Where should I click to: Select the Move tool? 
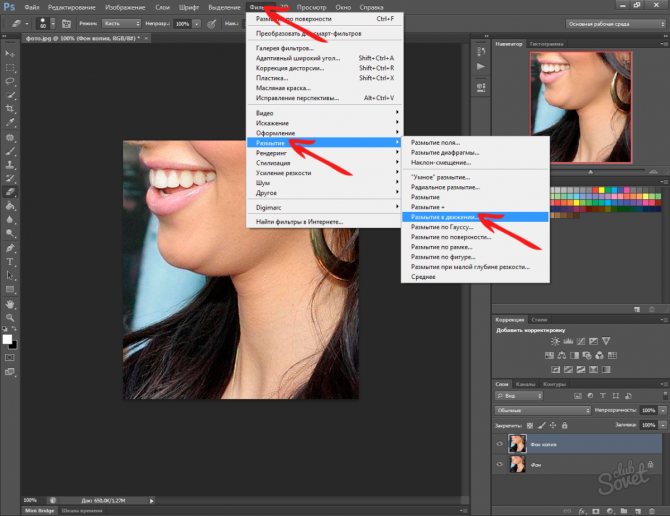tap(10, 52)
